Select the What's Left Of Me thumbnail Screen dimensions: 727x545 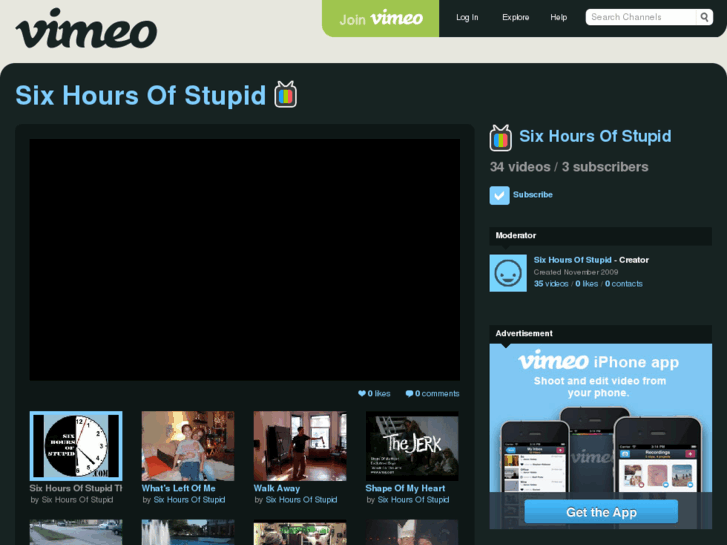pyautogui.click(x=188, y=446)
